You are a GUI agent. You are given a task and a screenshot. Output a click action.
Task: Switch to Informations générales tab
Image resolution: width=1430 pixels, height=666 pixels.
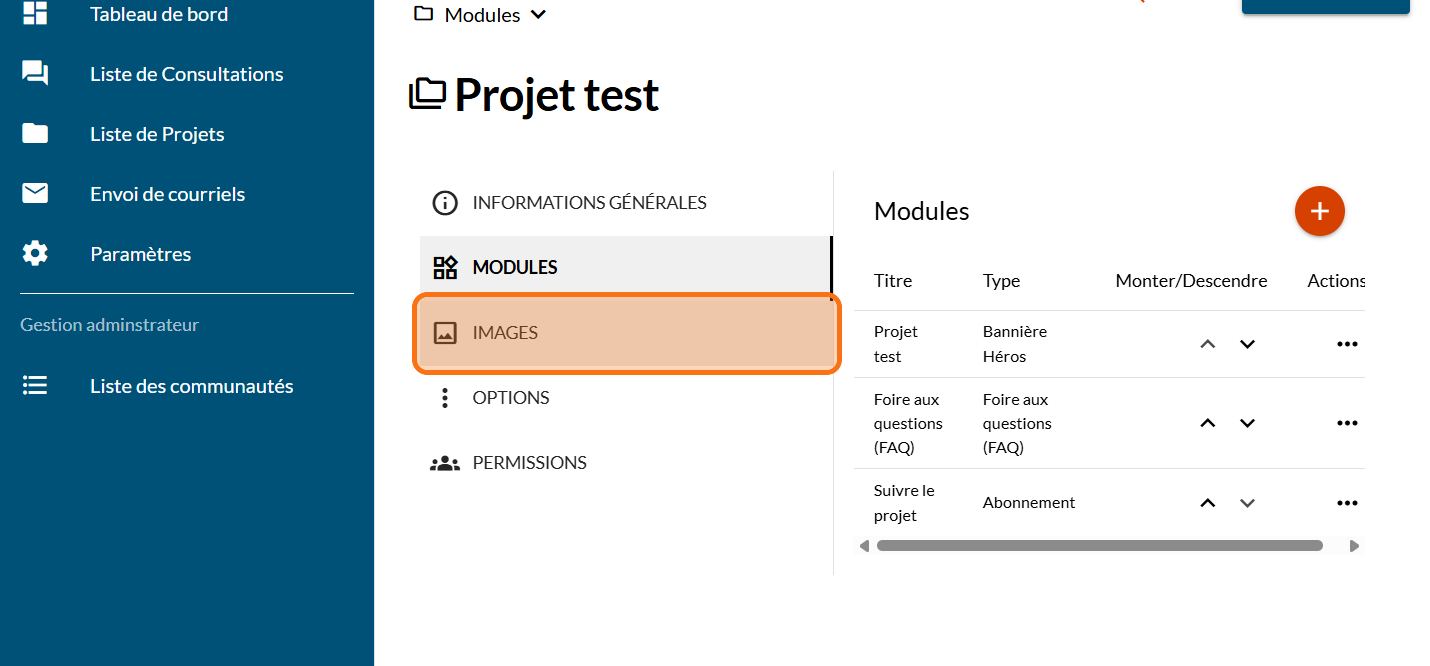589,203
